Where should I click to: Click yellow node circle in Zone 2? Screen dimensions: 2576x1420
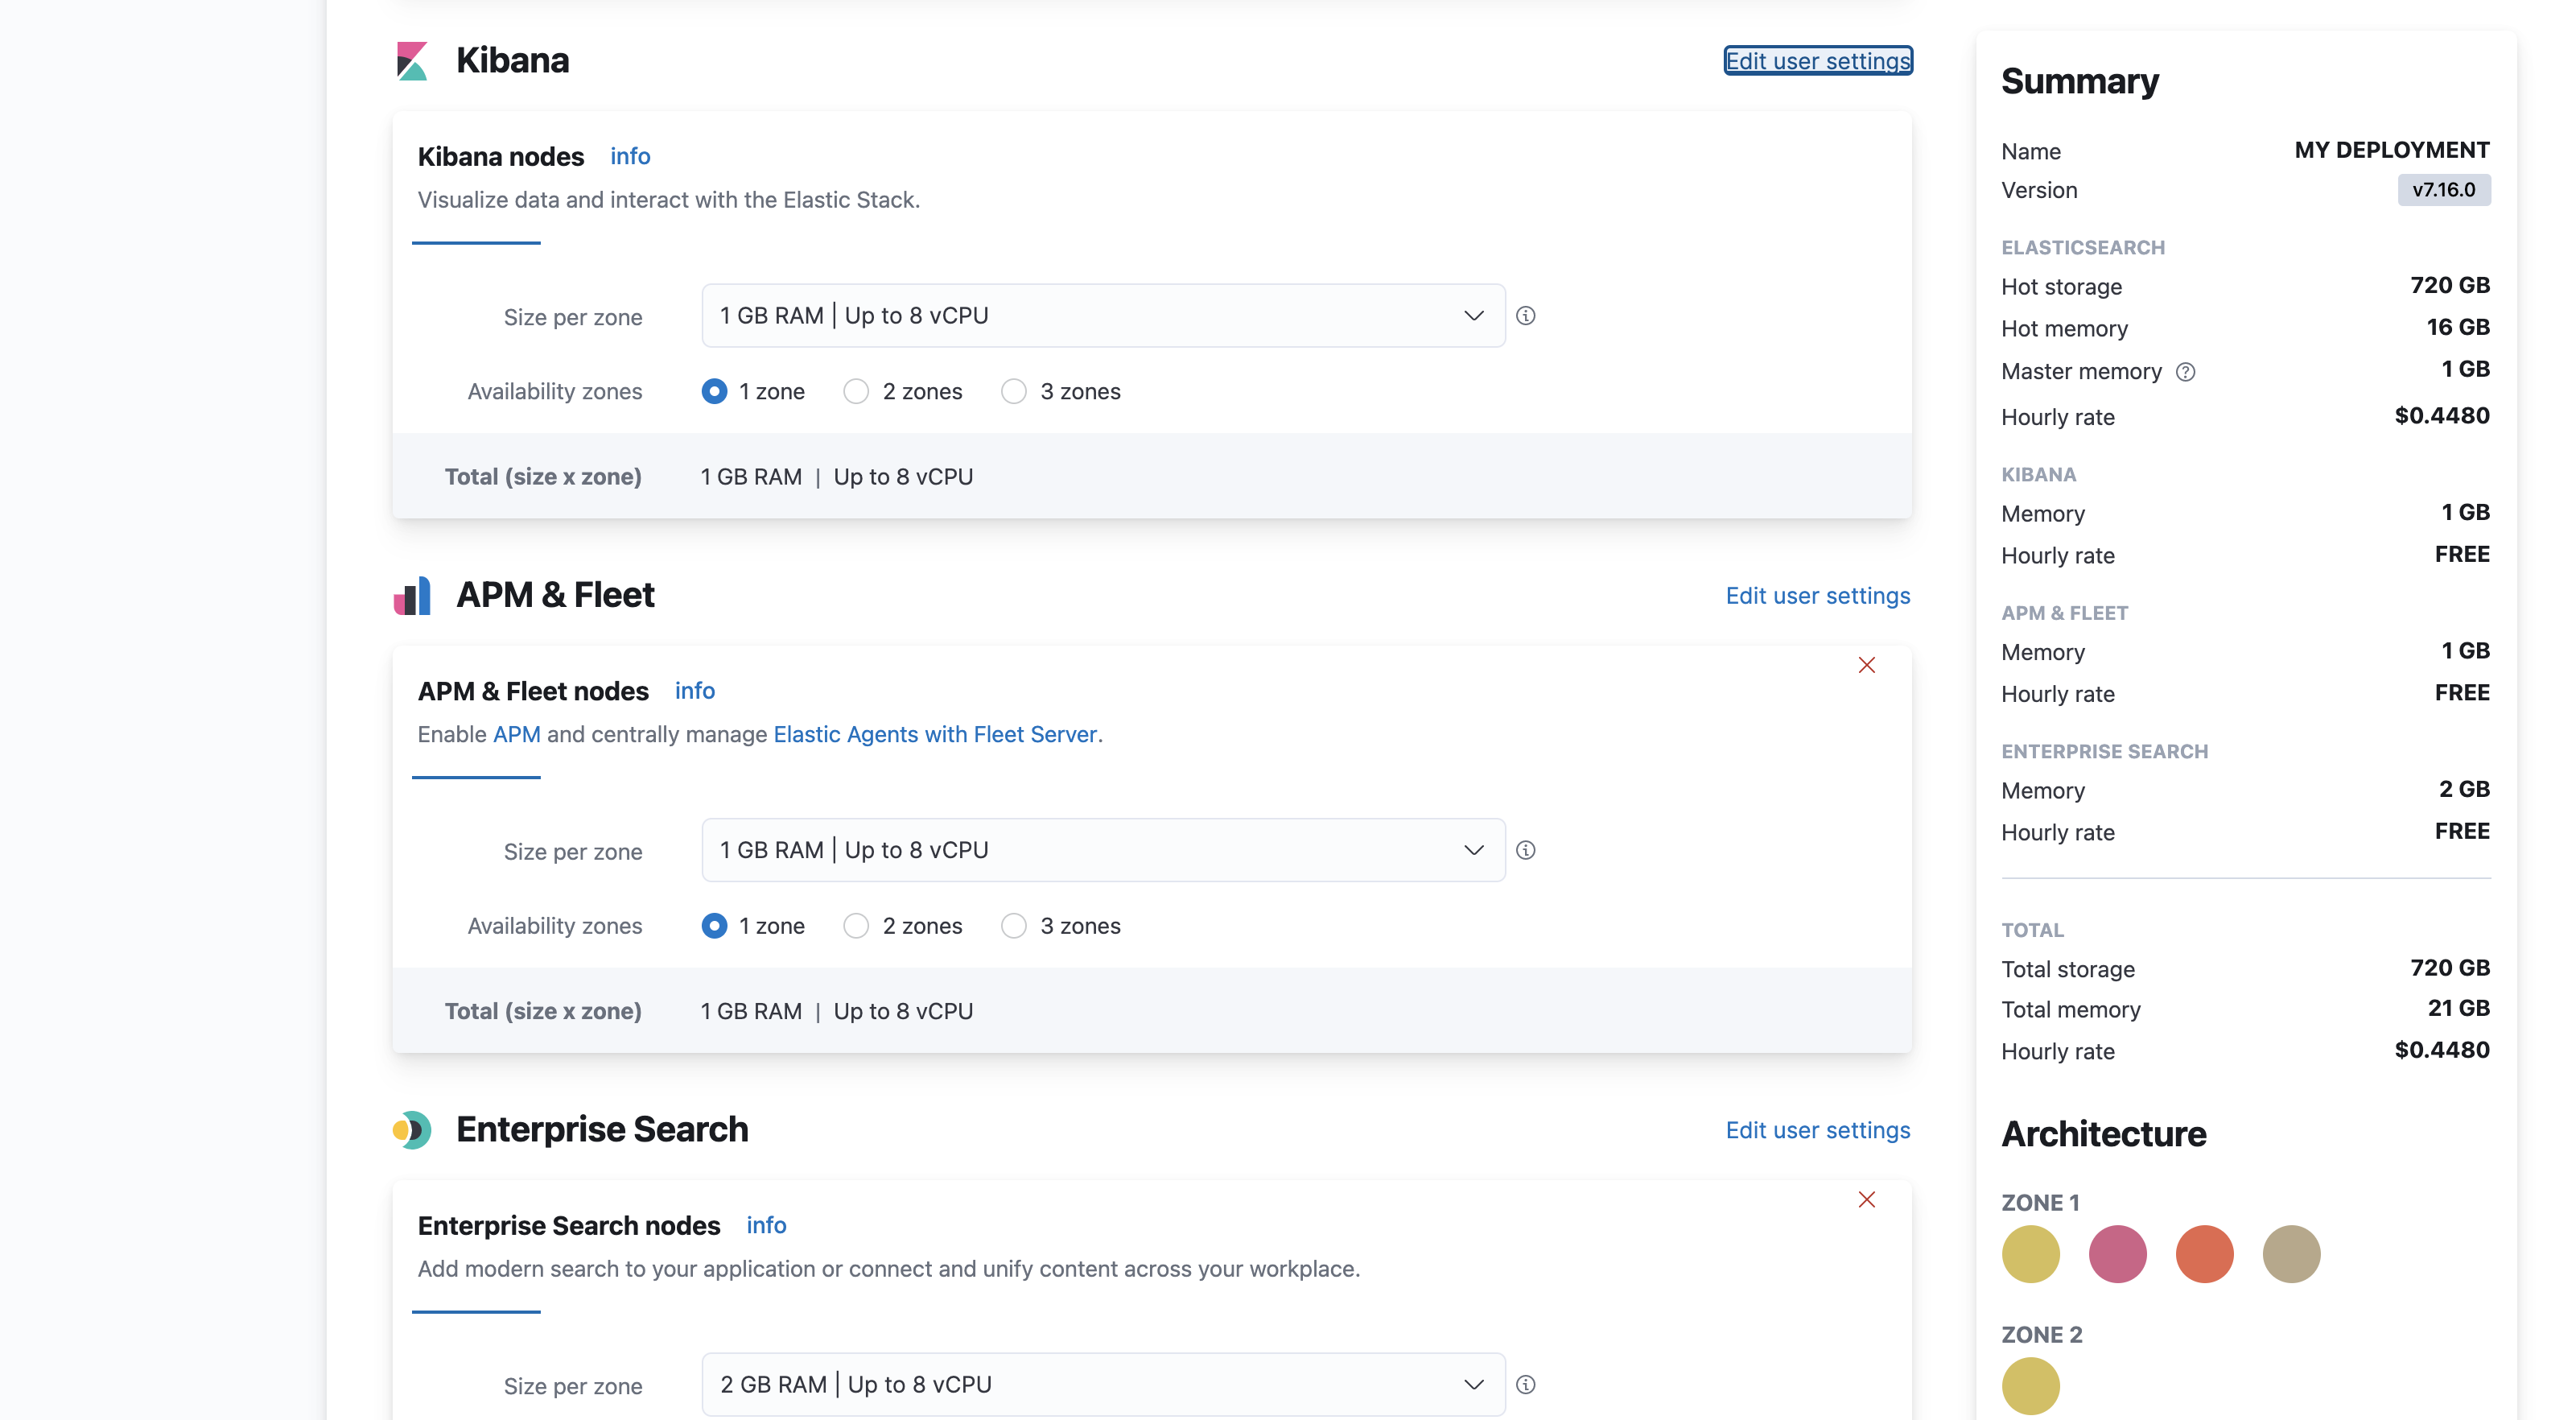pyautogui.click(x=2030, y=1386)
